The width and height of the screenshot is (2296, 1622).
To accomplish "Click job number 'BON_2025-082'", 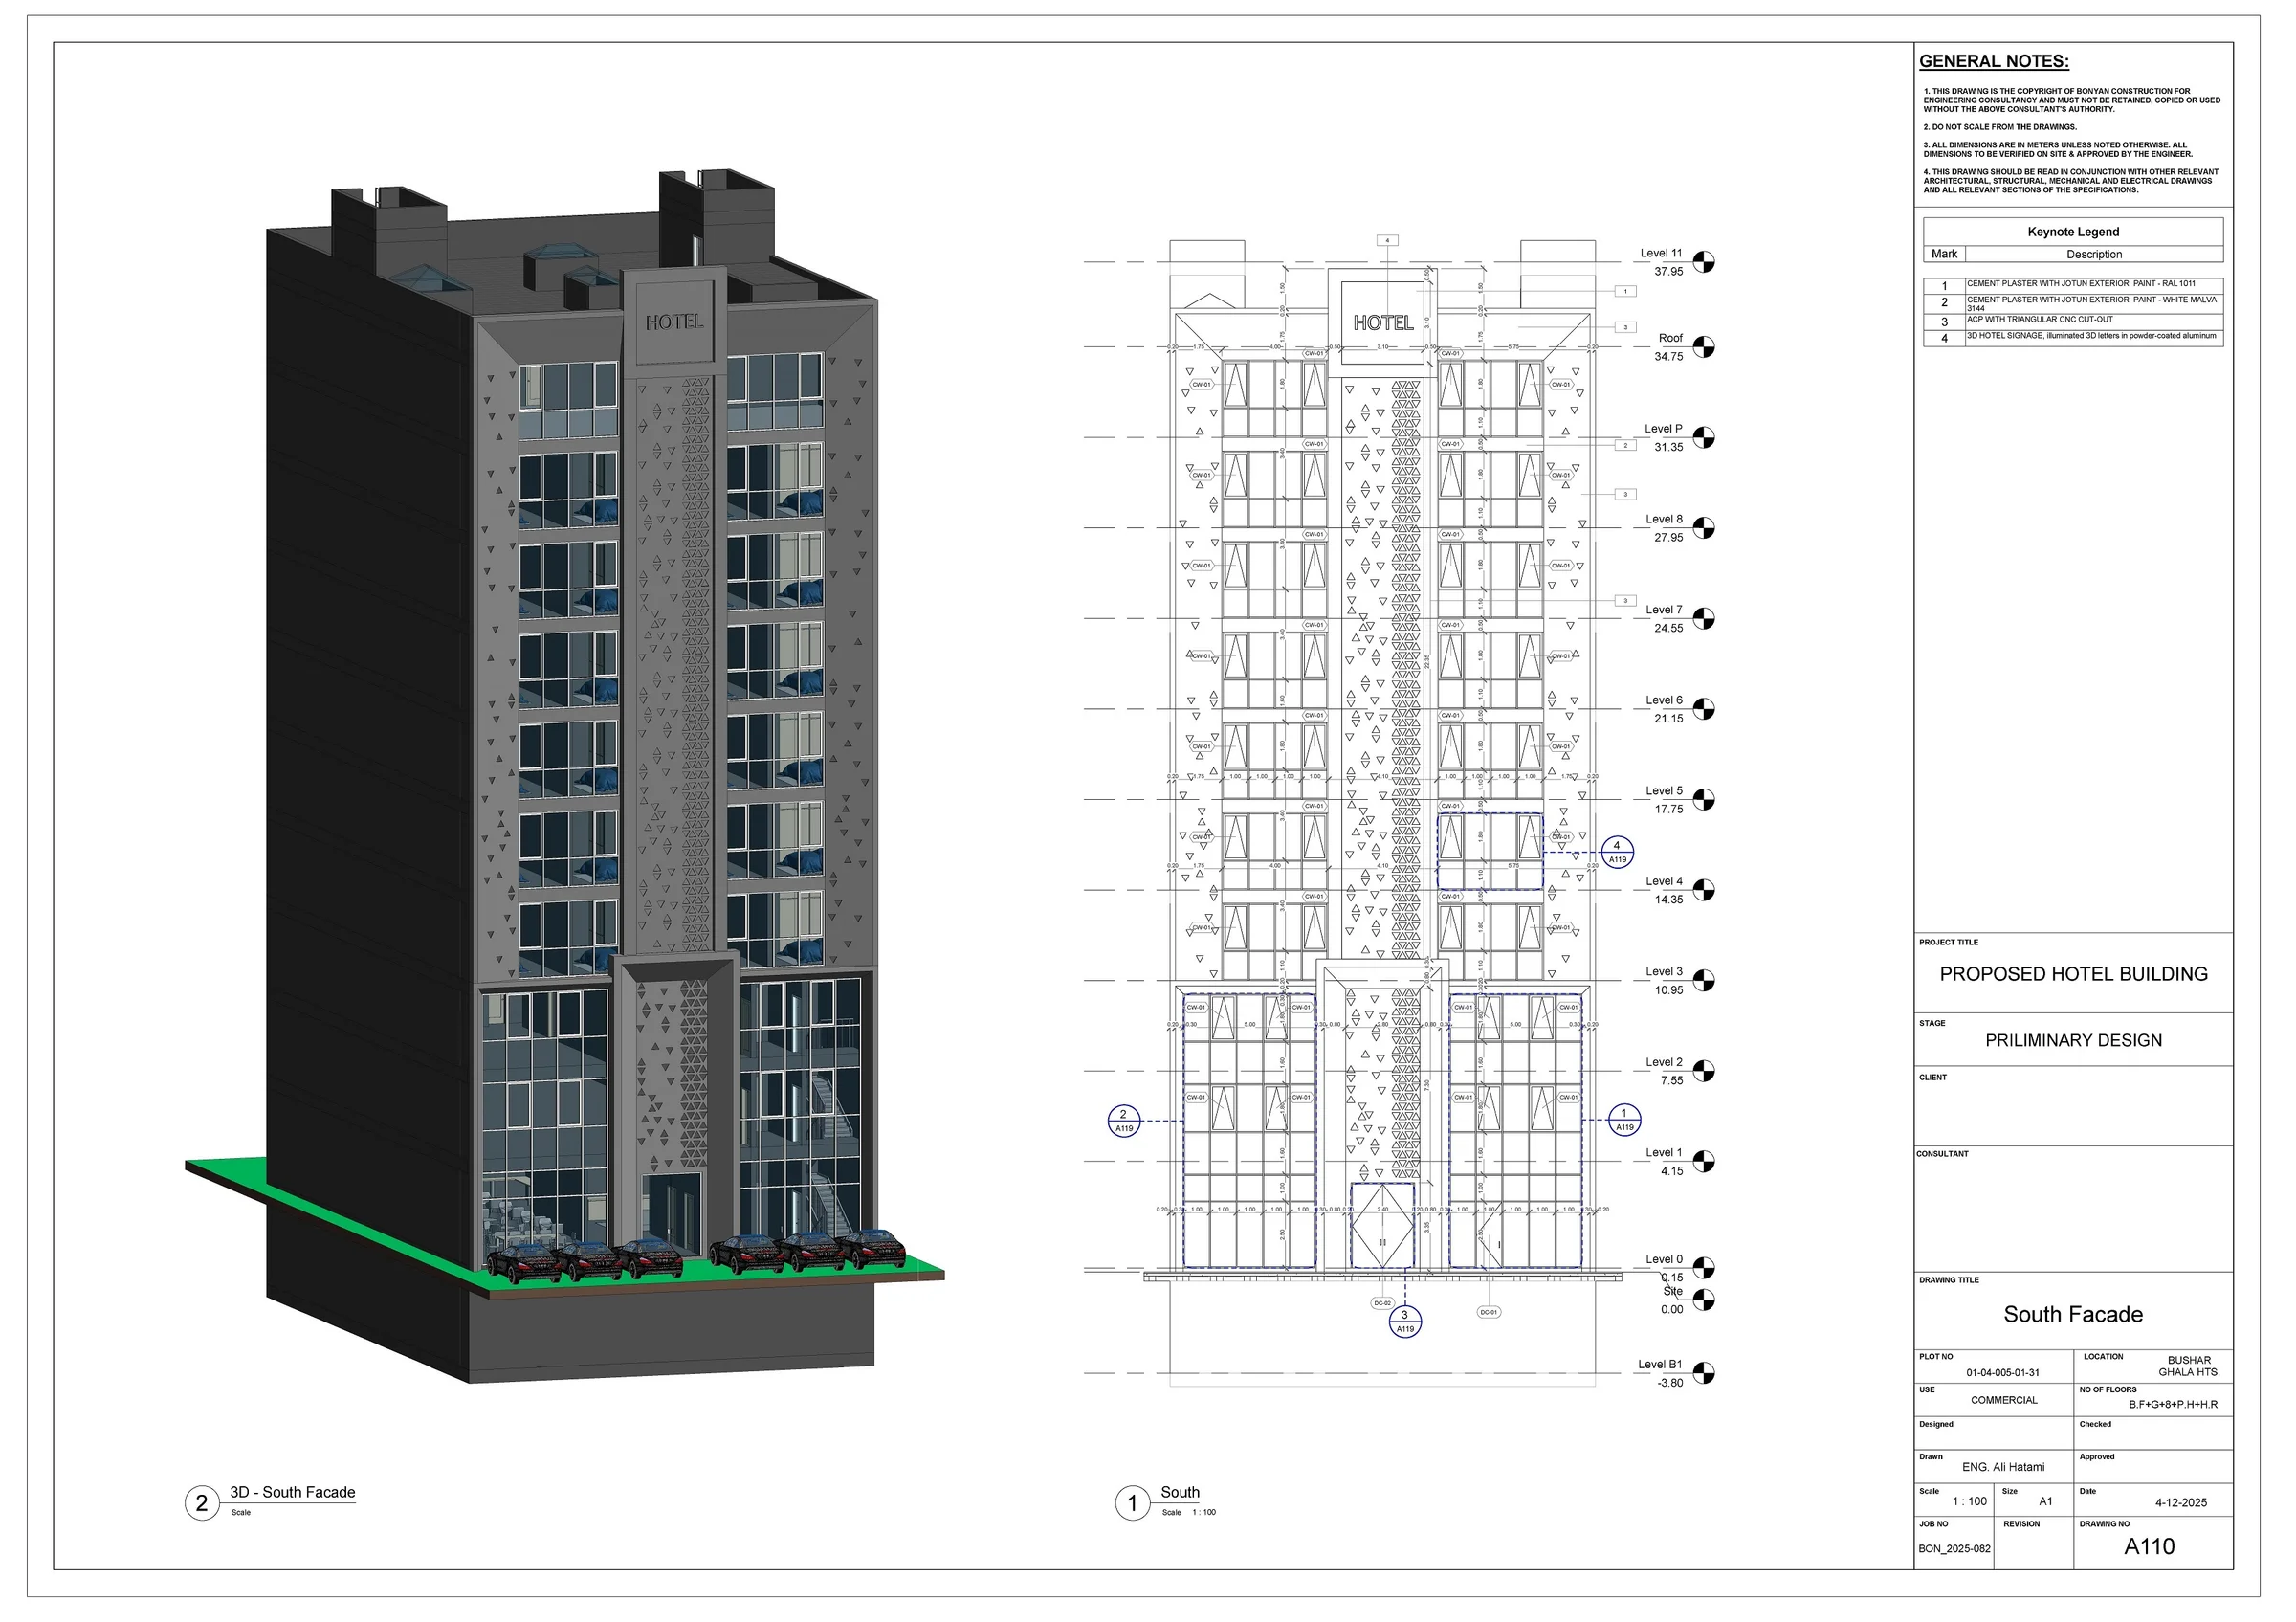I will [x=1954, y=1548].
